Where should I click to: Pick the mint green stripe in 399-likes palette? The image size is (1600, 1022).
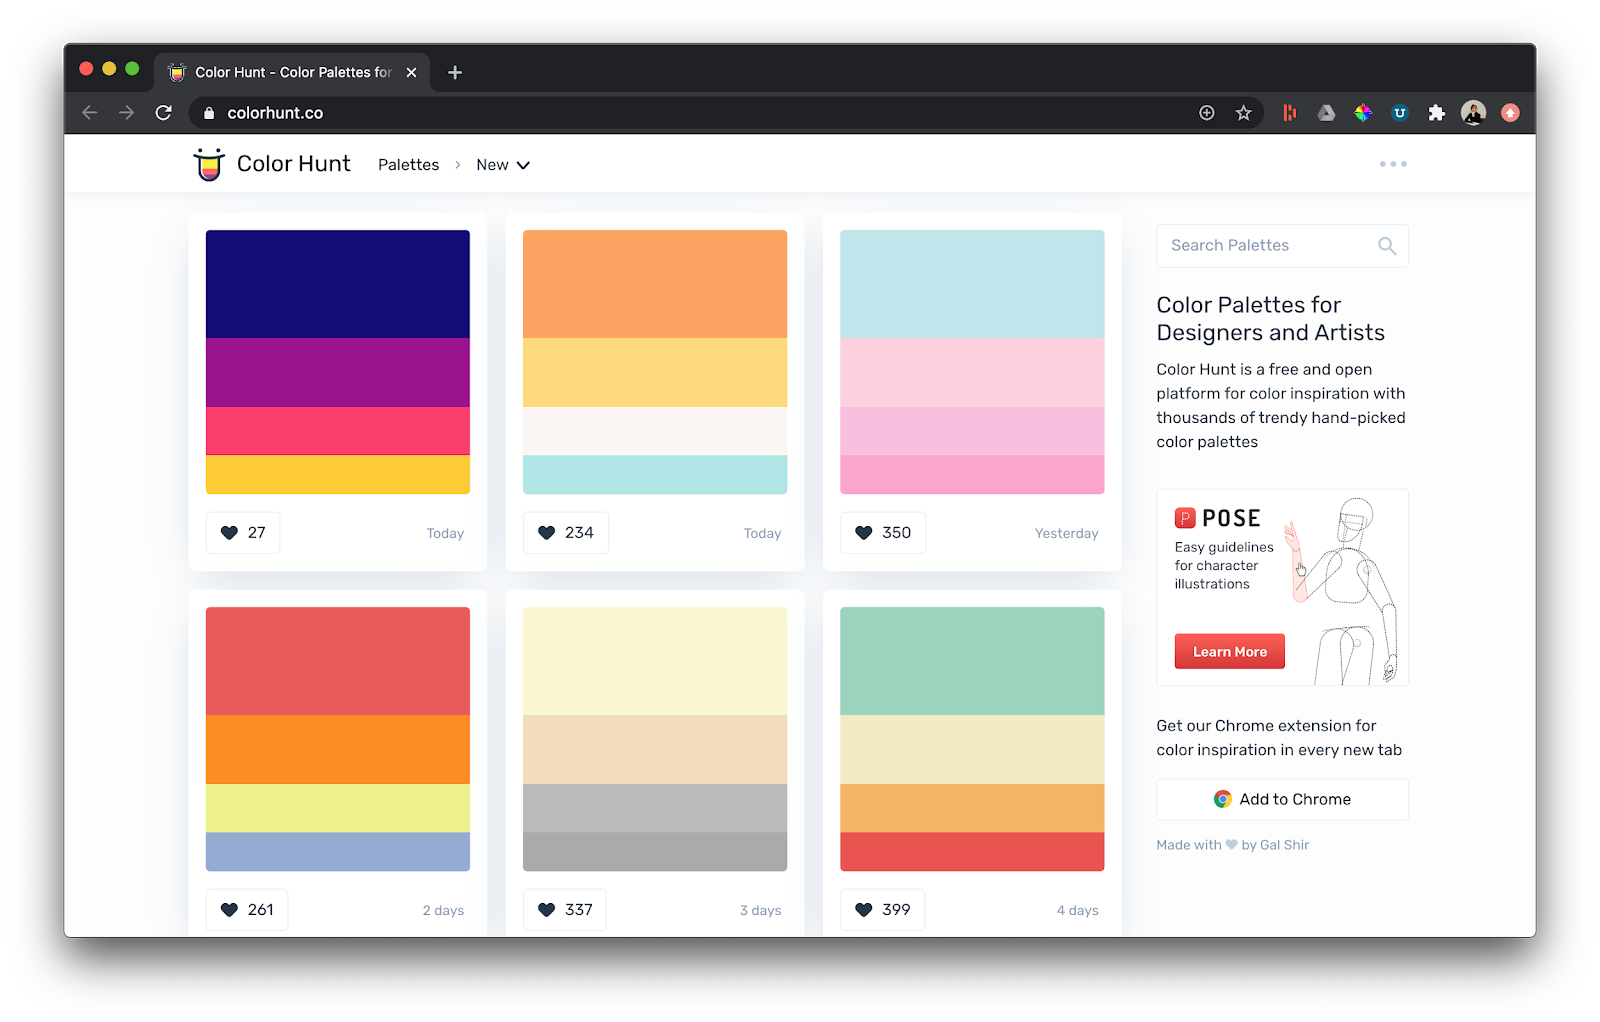click(972, 661)
